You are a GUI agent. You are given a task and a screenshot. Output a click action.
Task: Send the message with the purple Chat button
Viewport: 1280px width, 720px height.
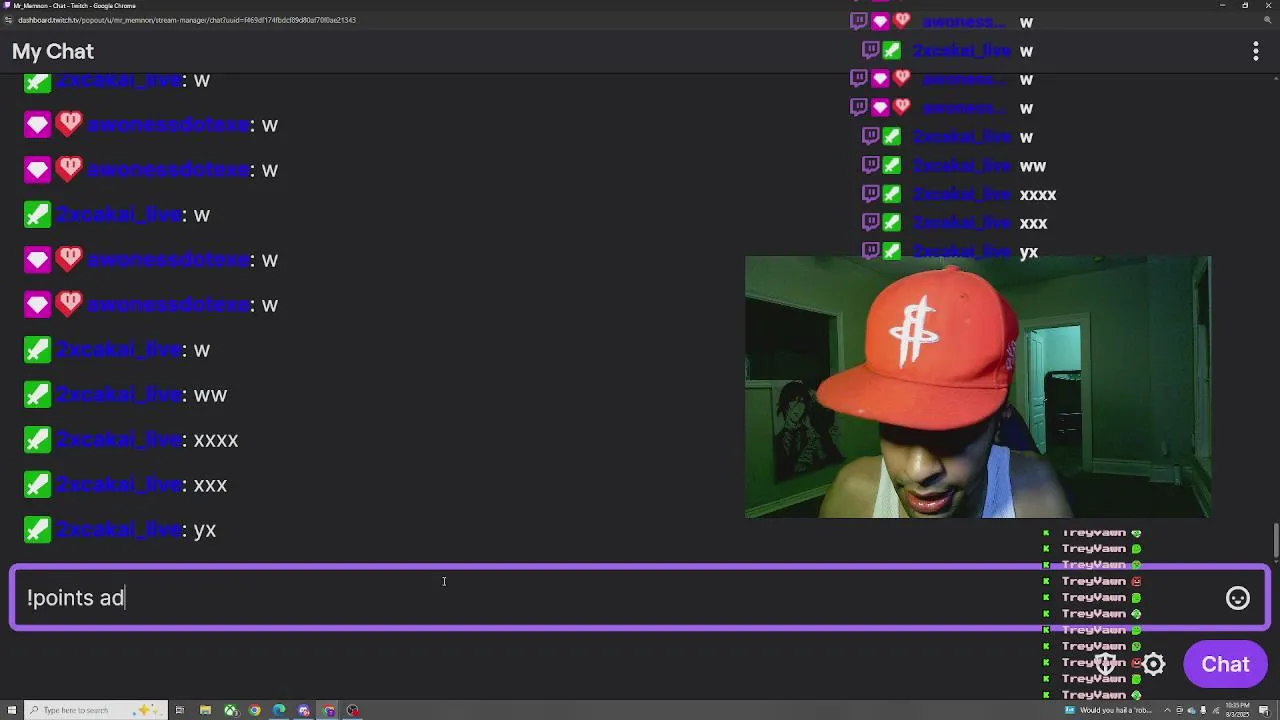(1225, 664)
